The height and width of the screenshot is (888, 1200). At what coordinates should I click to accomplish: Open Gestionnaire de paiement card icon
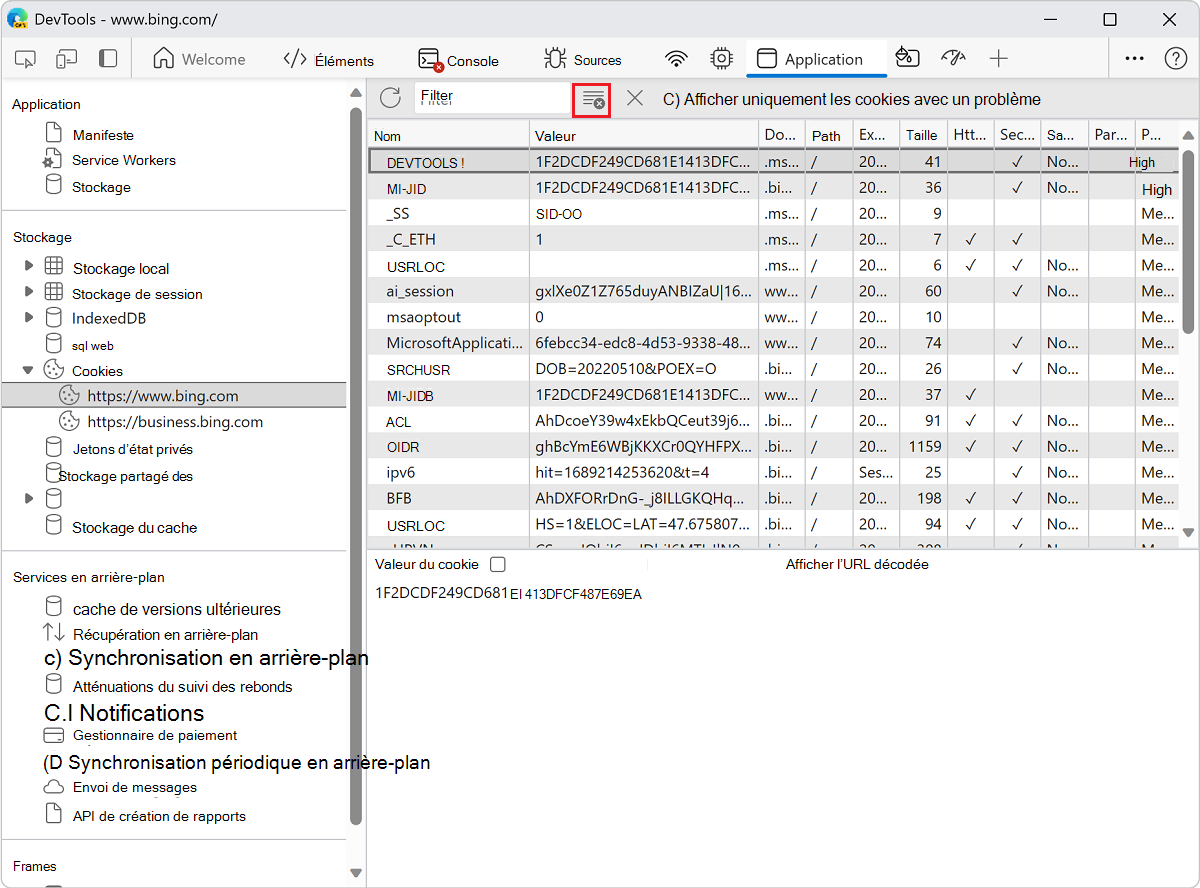click(x=54, y=735)
